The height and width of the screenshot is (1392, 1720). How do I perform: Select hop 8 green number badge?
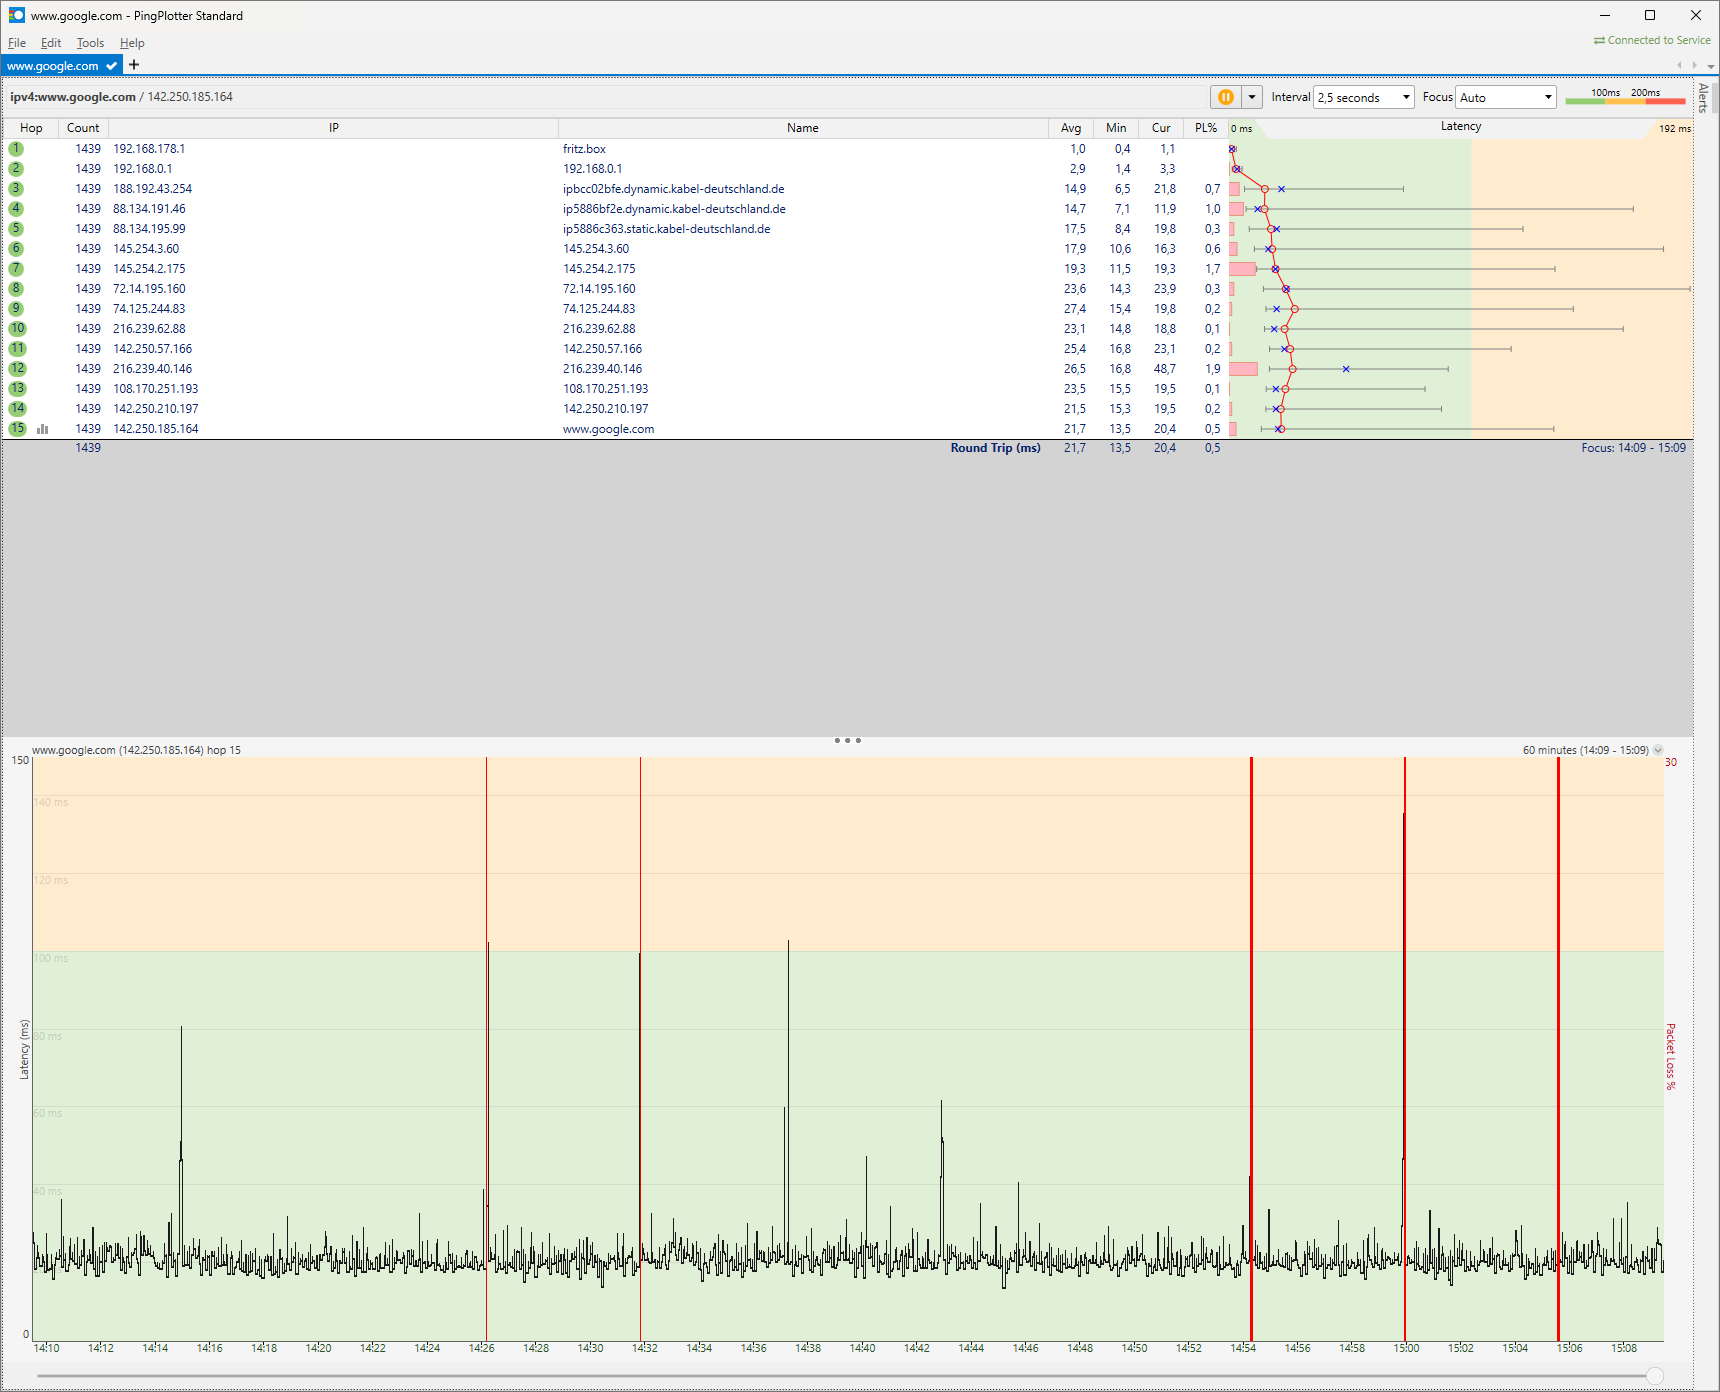tap(16, 289)
